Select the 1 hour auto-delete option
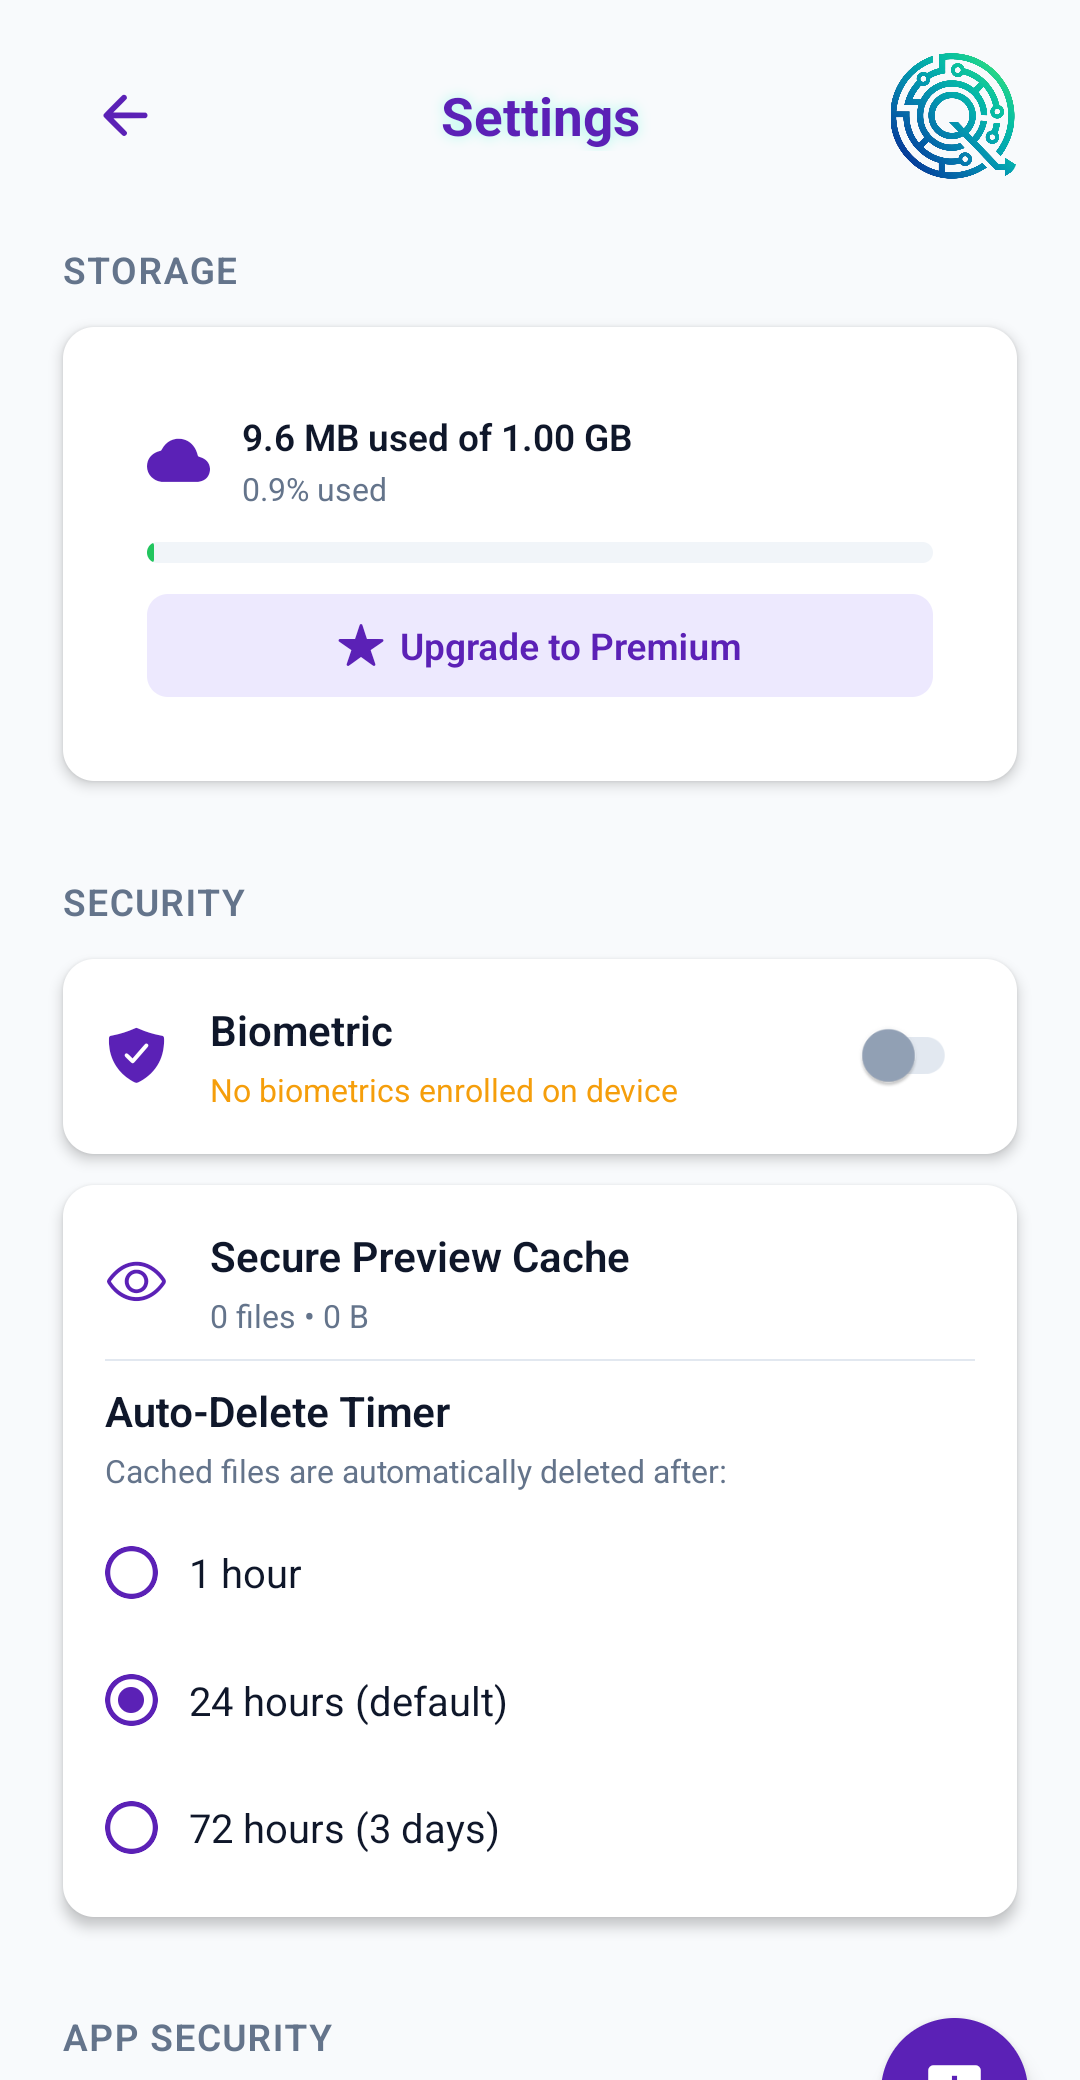 tap(132, 1573)
